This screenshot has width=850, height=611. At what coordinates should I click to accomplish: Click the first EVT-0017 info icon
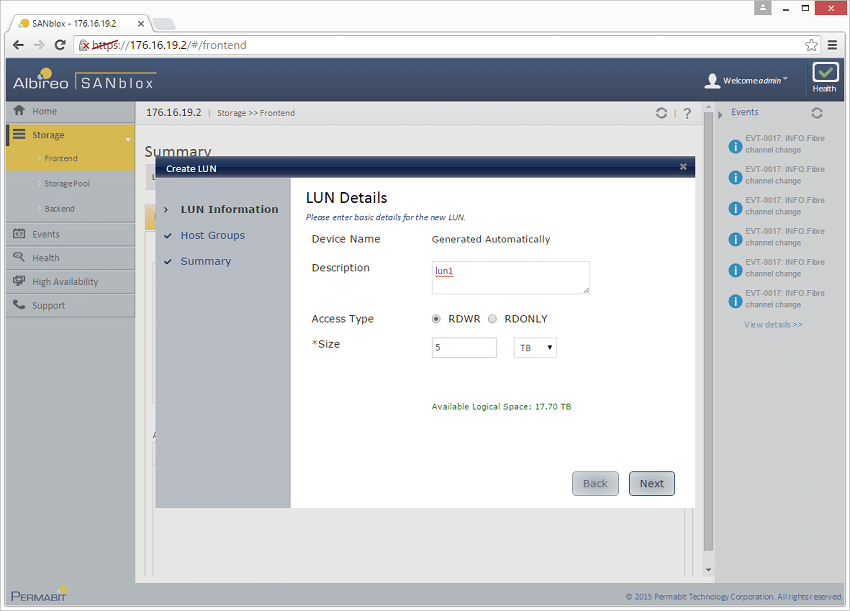(x=735, y=146)
